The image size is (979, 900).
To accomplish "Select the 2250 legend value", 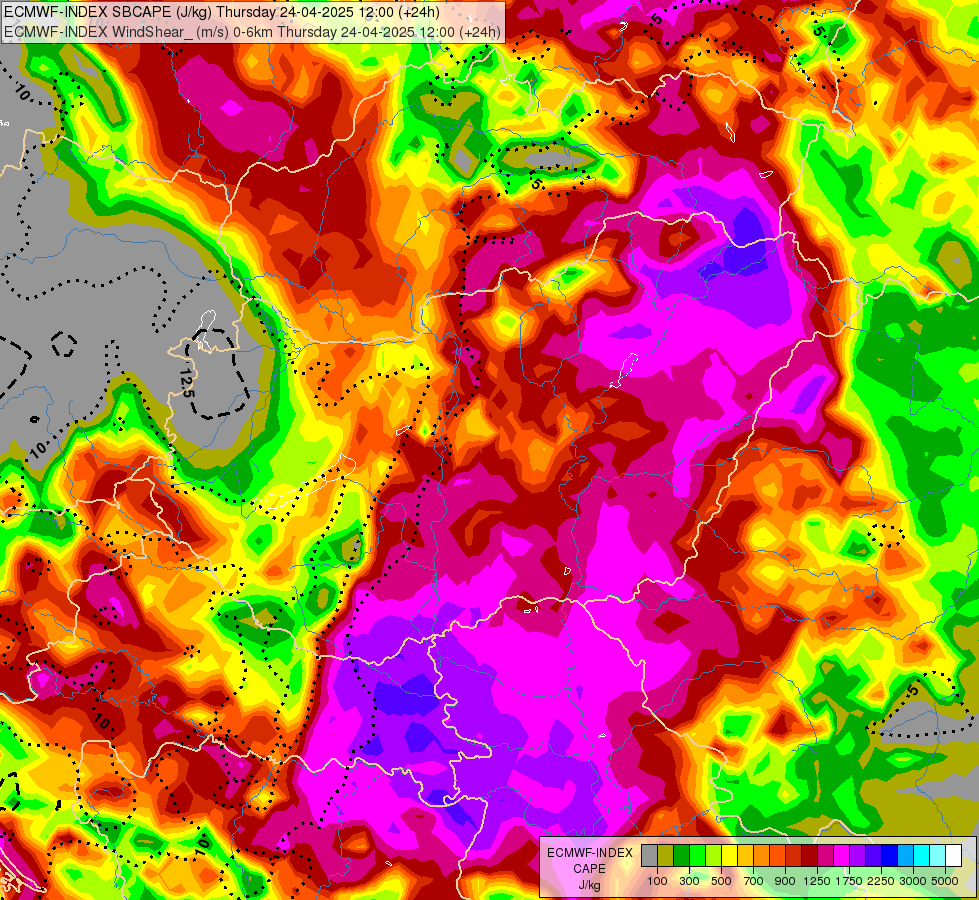I will [x=881, y=881].
